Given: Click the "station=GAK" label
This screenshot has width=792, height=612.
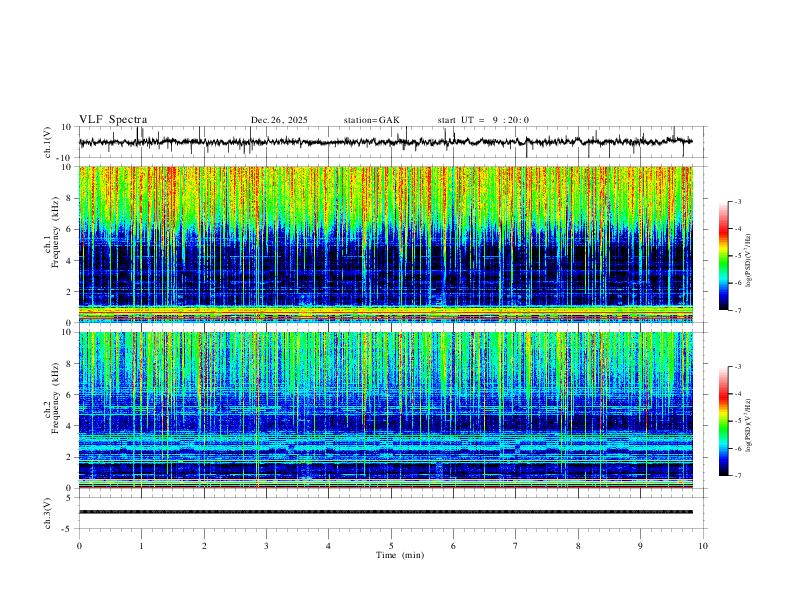Looking at the screenshot, I should (371, 120).
